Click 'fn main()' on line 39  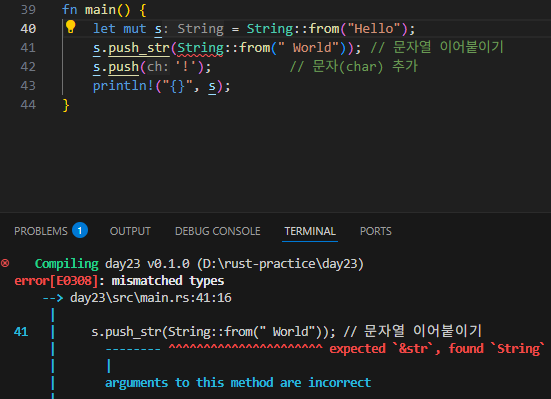96,10
